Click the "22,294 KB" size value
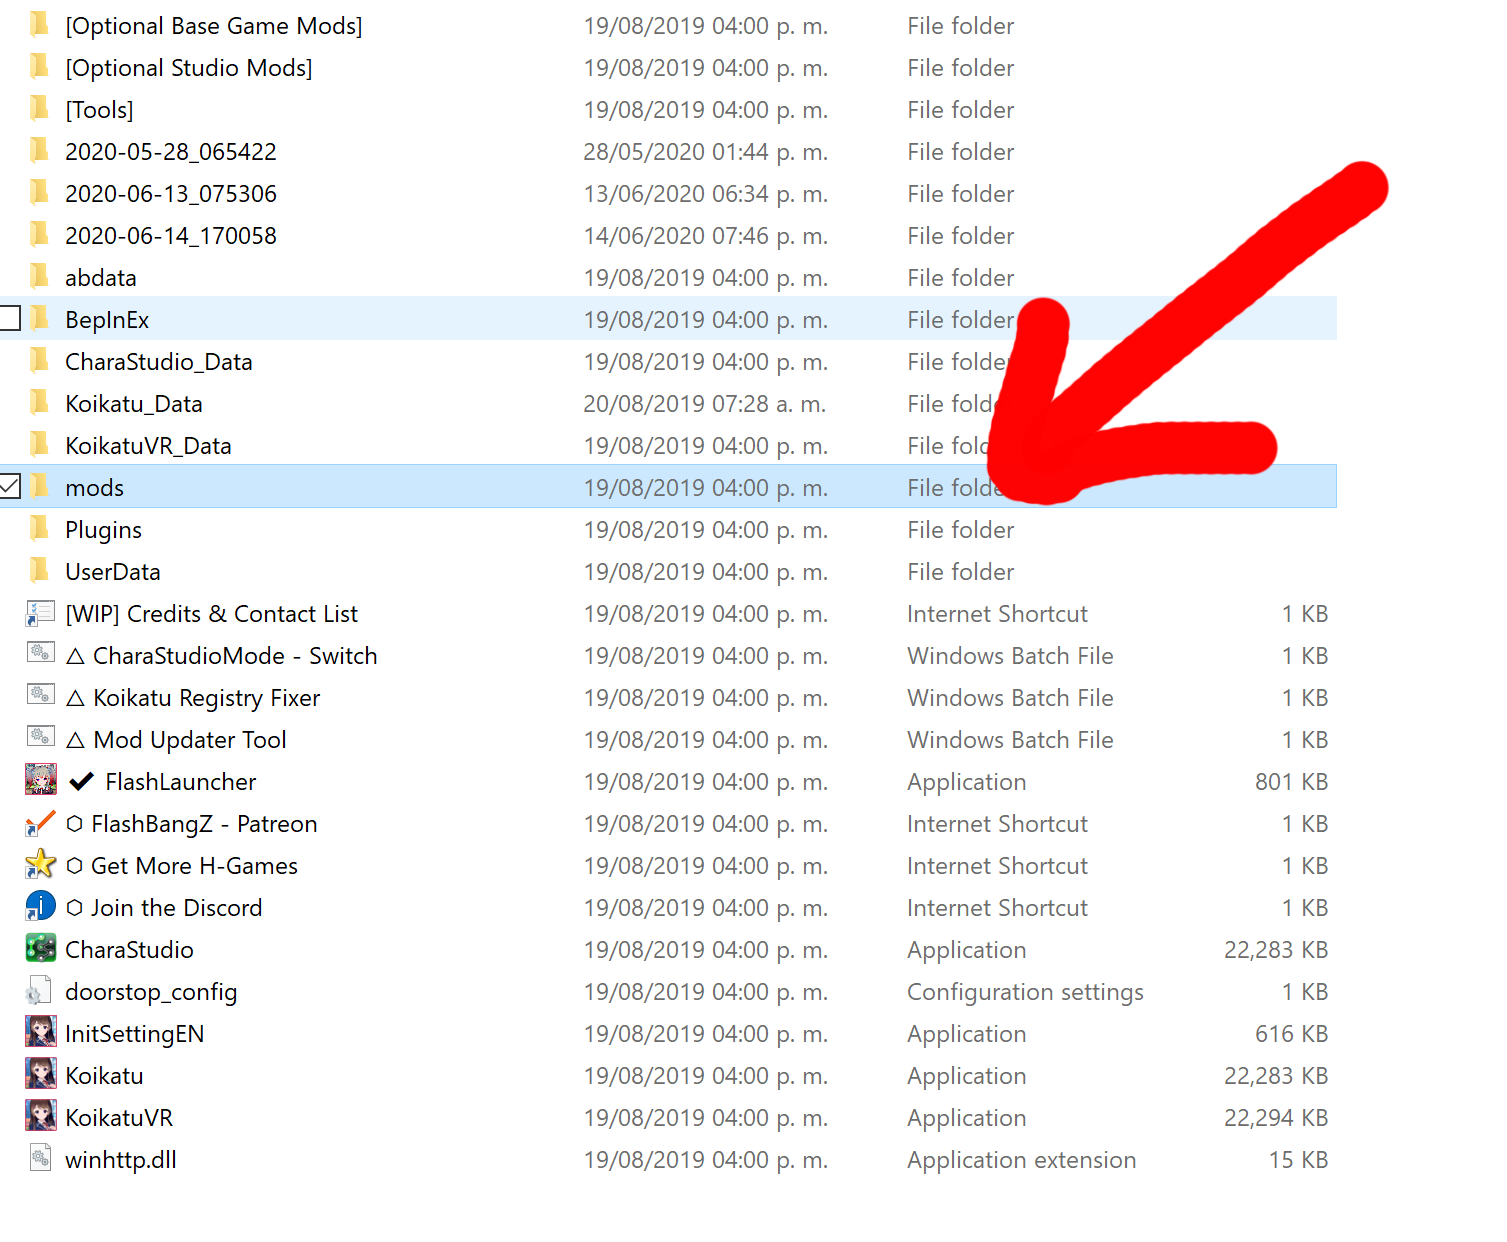The image size is (1507, 1242). 1276,1118
